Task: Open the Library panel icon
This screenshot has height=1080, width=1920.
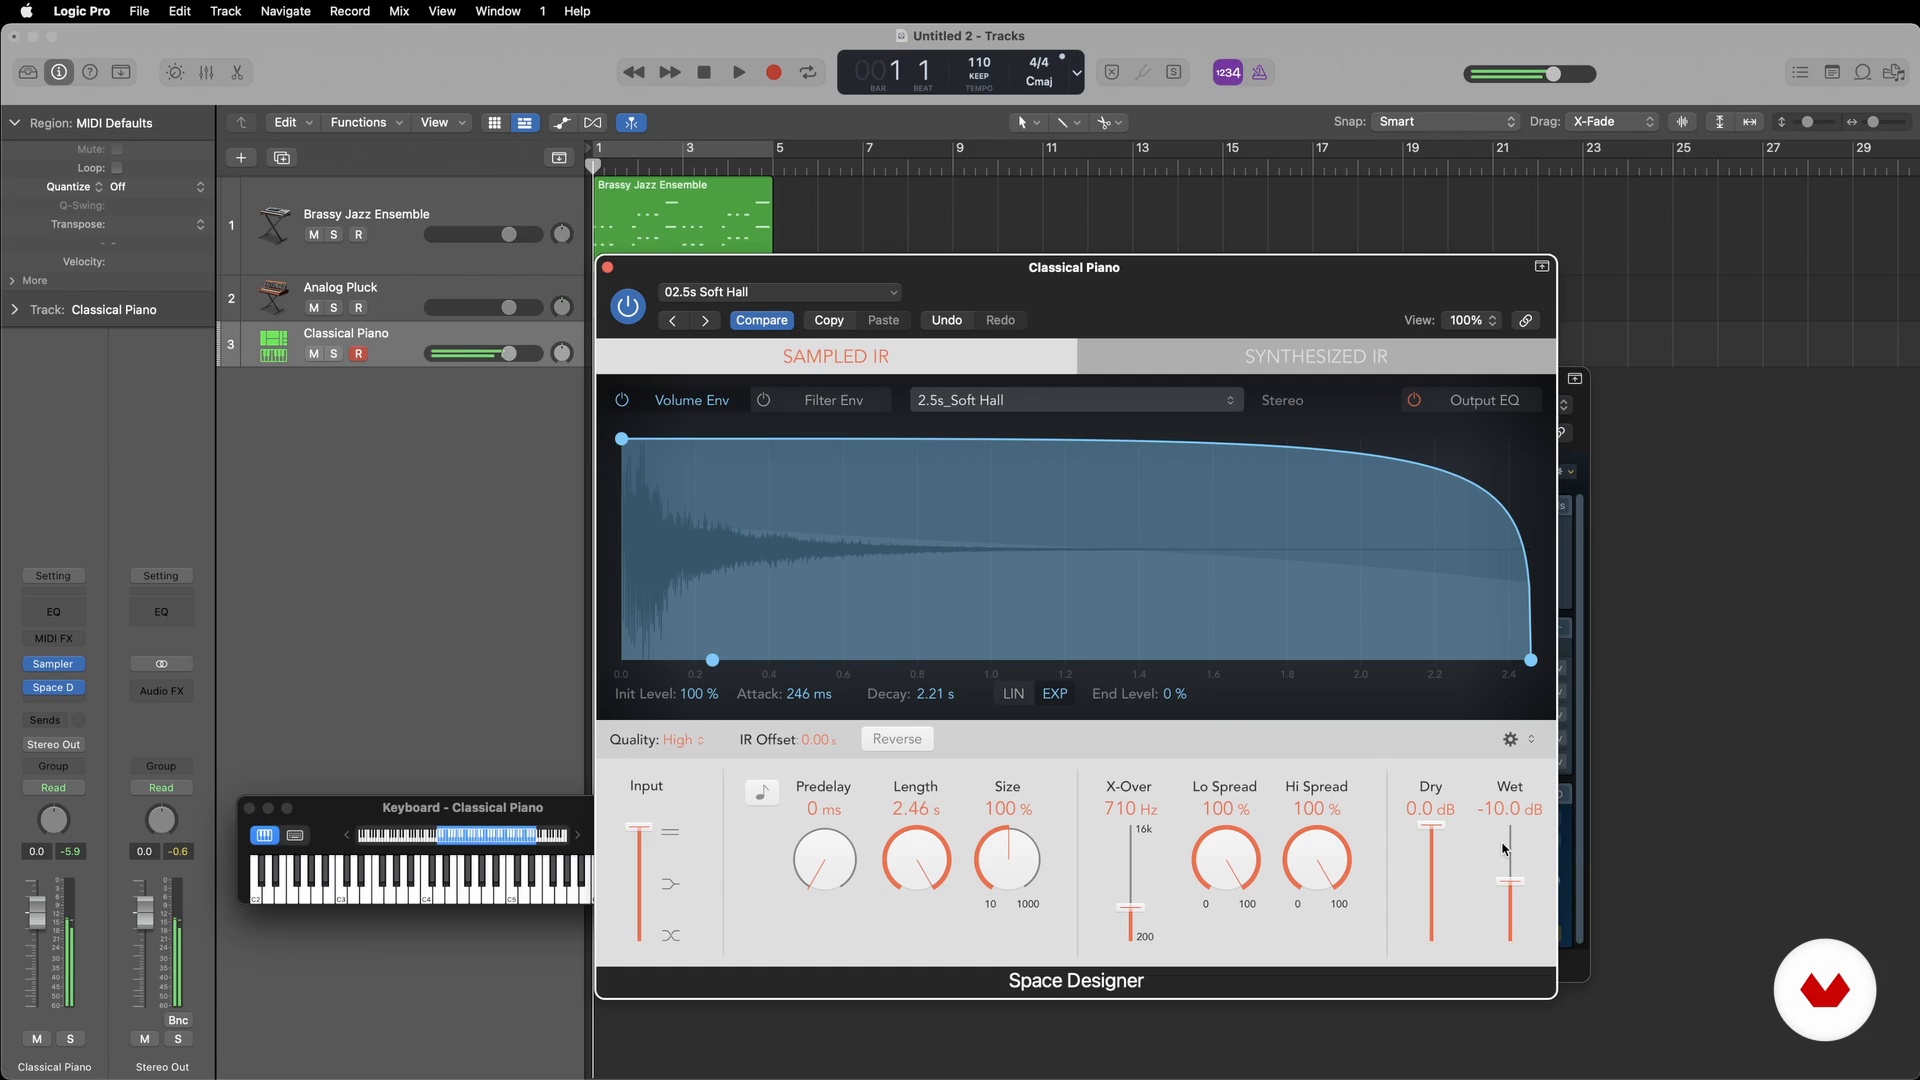Action: [x=28, y=72]
